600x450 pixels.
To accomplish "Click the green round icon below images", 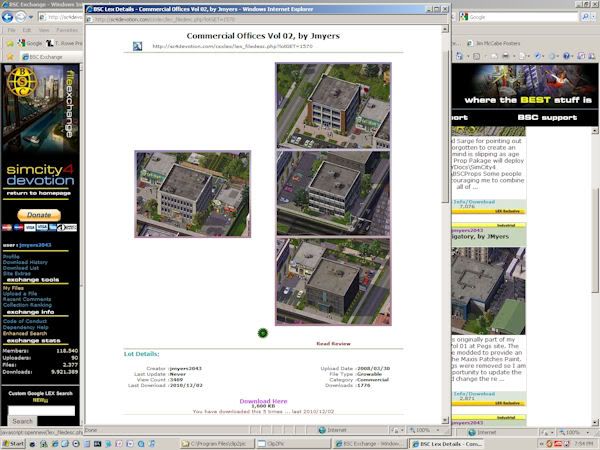I will coord(262,333).
